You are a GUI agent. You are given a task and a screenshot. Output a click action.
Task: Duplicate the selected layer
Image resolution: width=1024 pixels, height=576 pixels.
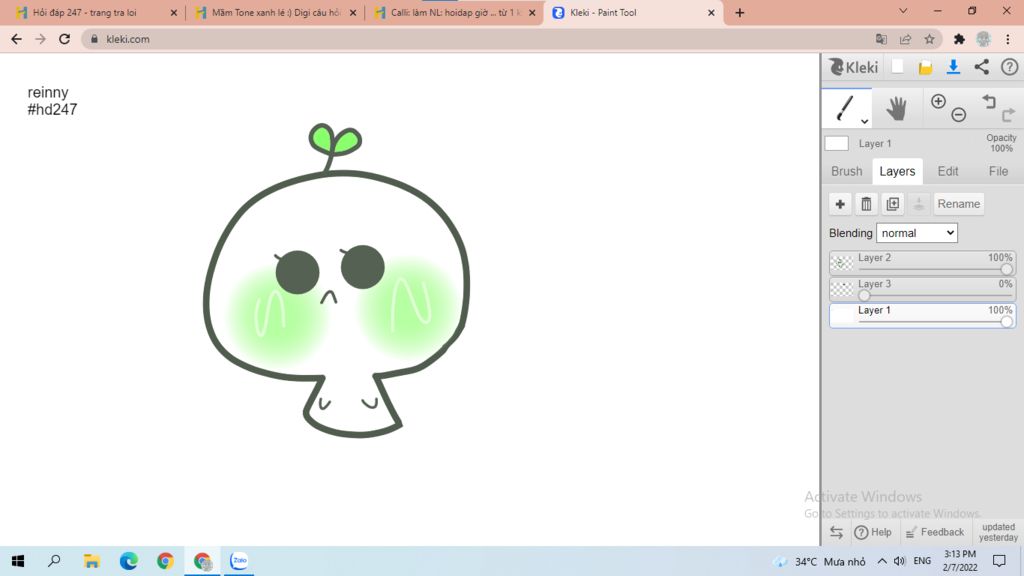click(893, 204)
